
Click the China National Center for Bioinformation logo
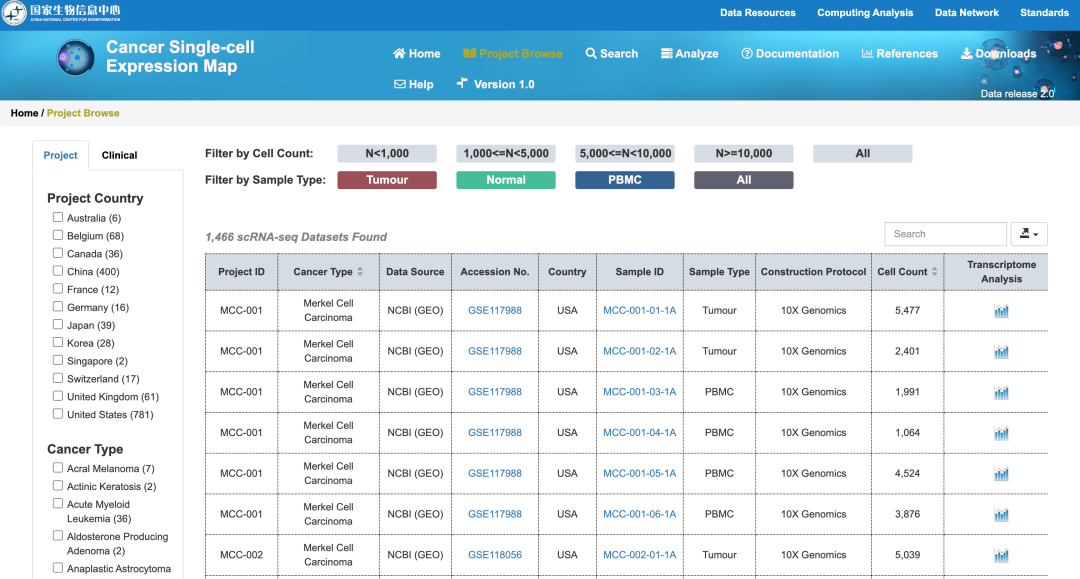[x=61, y=12]
